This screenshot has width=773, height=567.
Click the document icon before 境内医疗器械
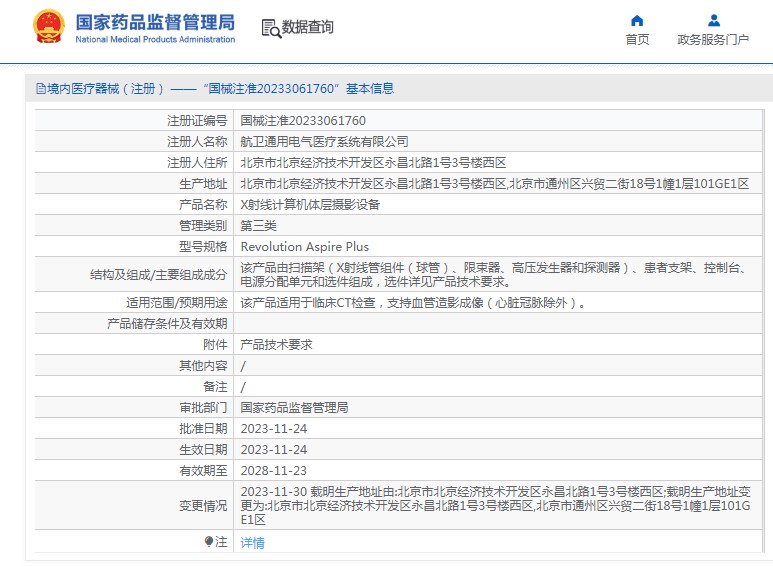40,89
